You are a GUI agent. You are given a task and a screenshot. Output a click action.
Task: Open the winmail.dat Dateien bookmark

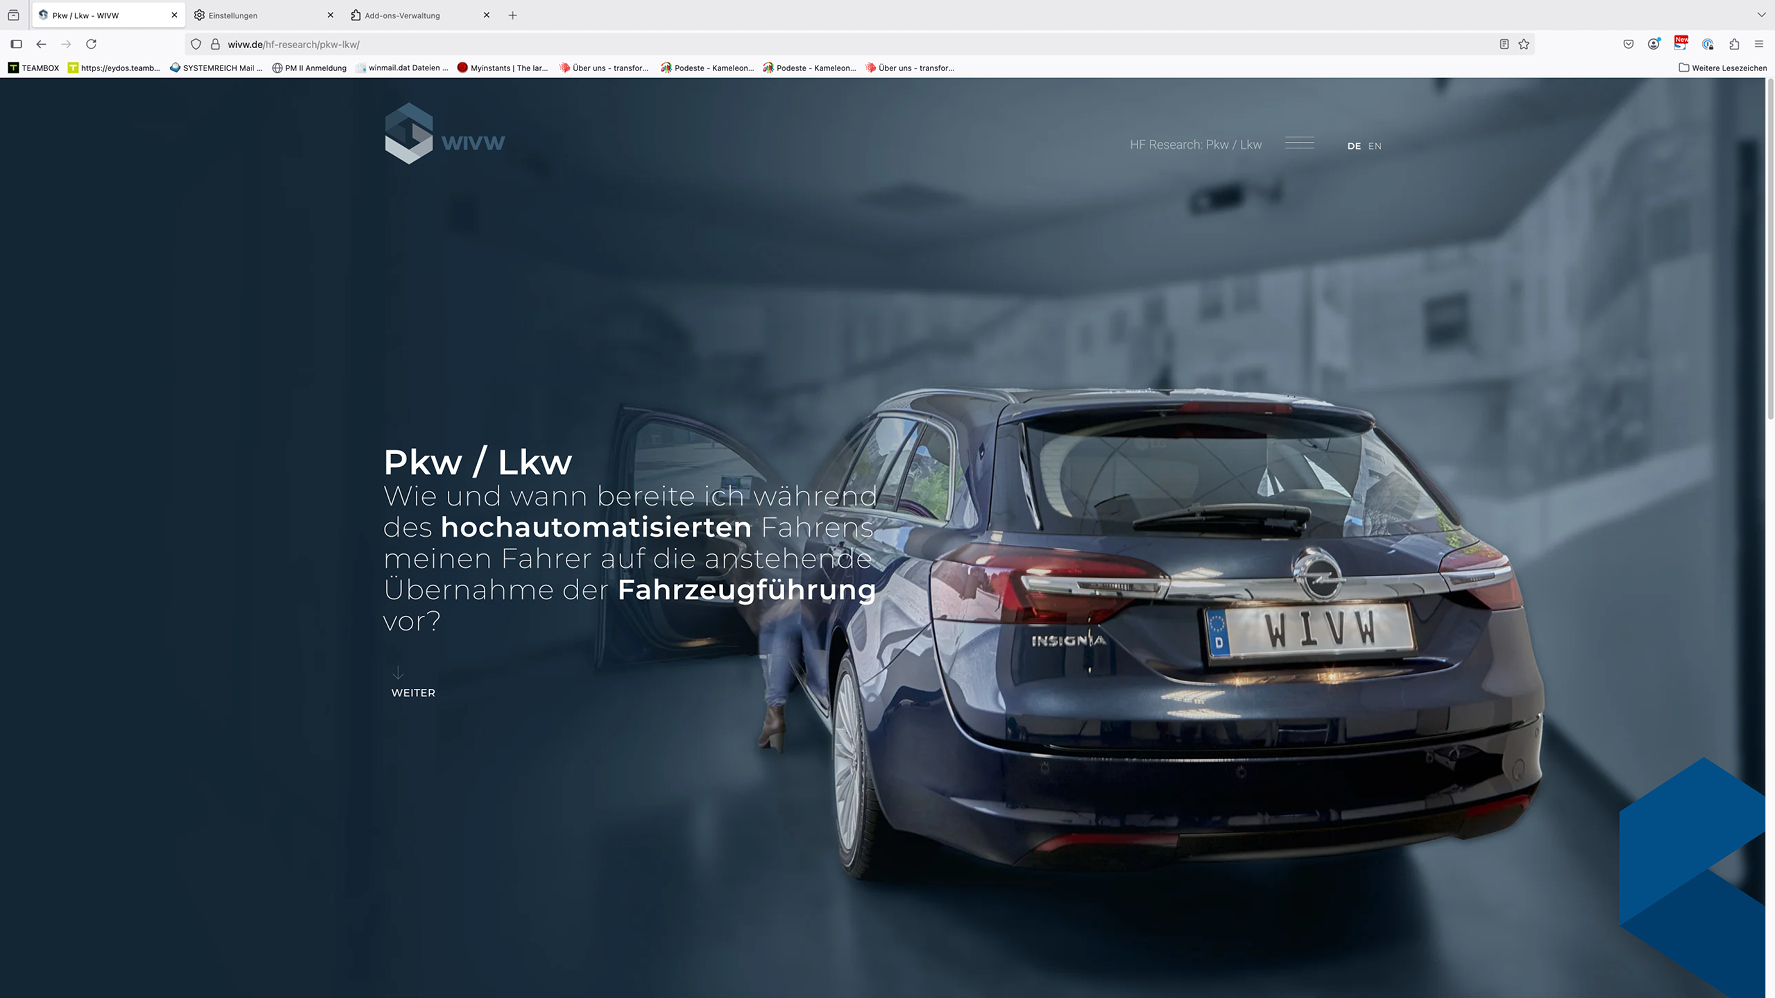click(x=402, y=68)
